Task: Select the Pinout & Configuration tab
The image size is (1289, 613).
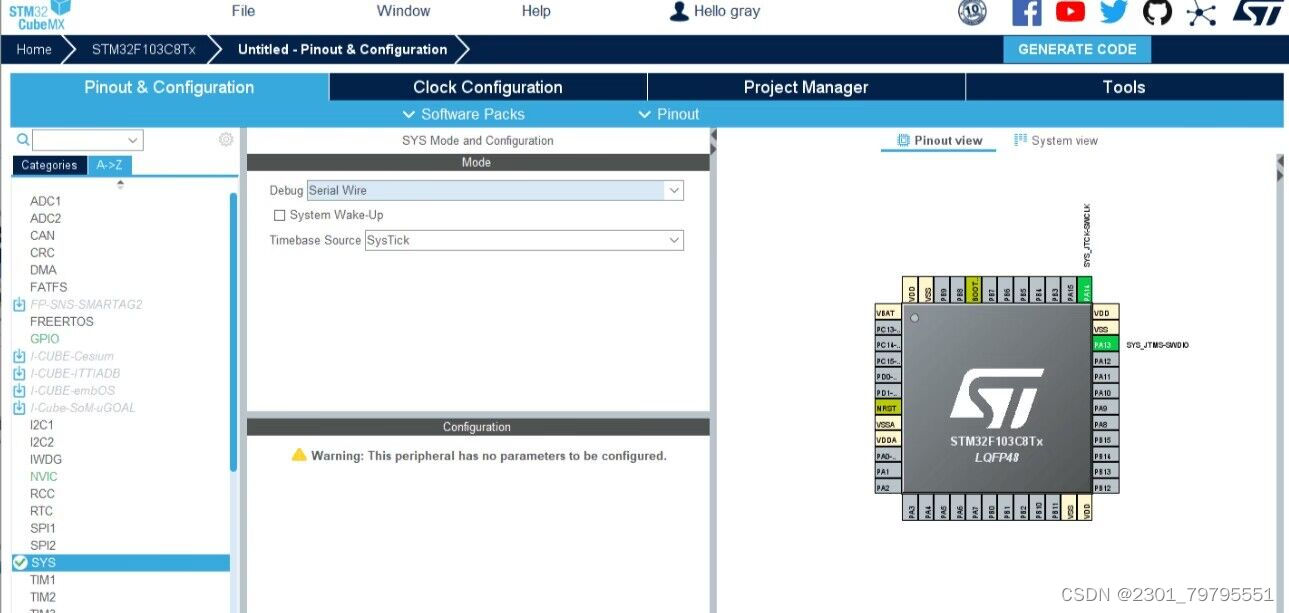Action: pos(169,87)
